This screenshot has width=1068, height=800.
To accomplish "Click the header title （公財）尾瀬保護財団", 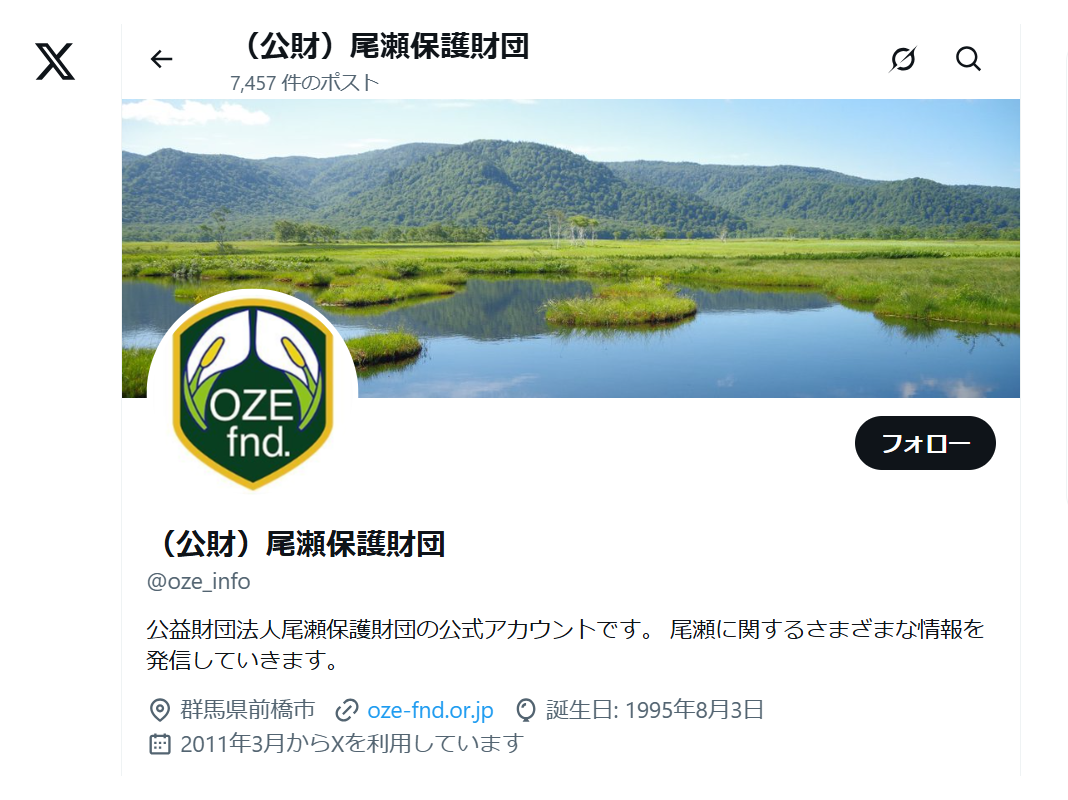I will tap(382, 46).
